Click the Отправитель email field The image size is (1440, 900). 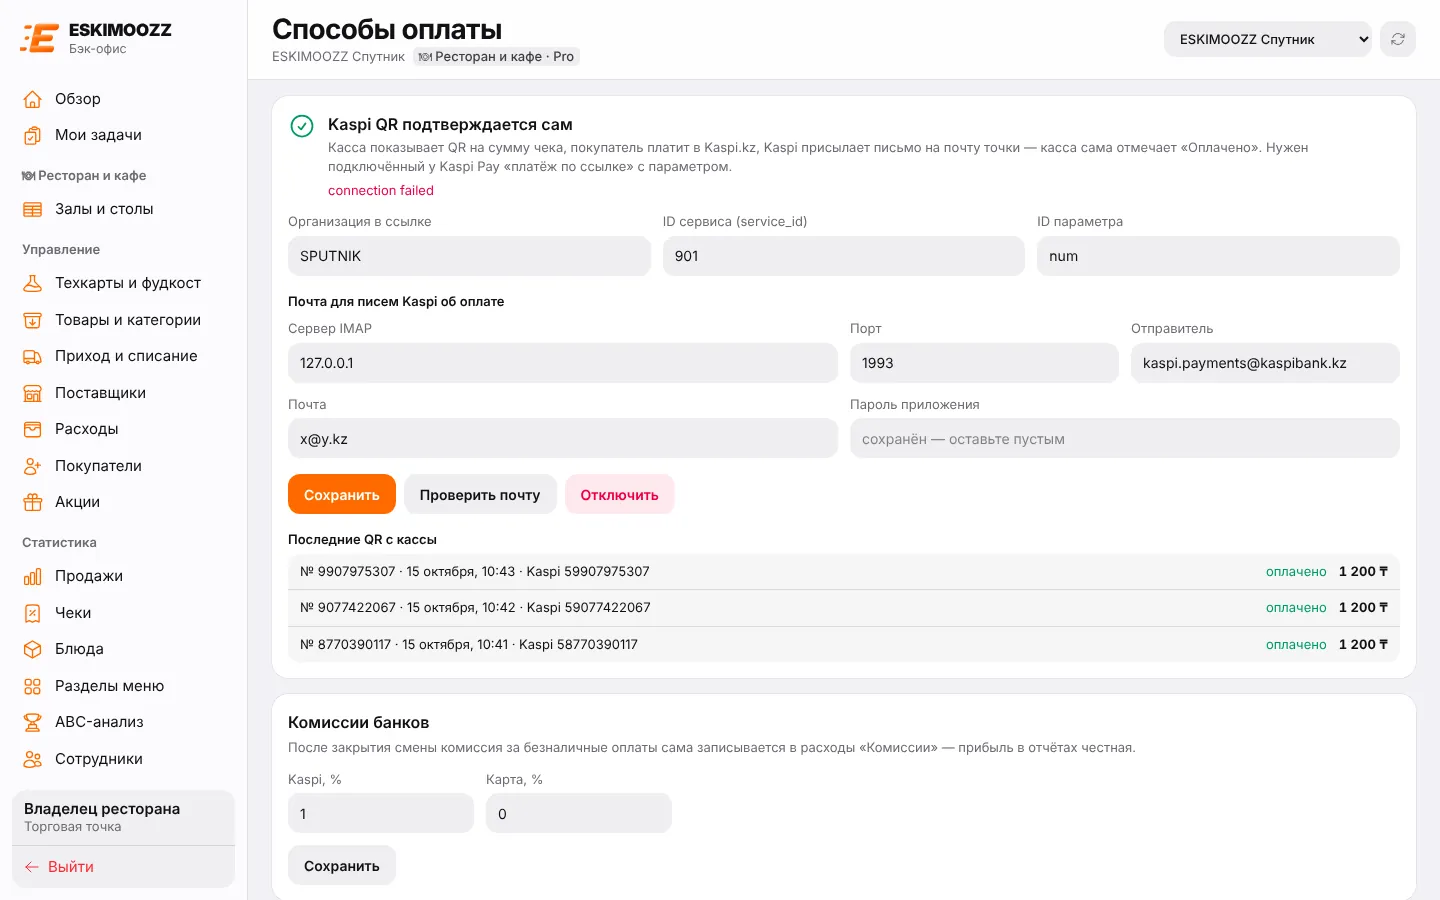[x=1265, y=363]
